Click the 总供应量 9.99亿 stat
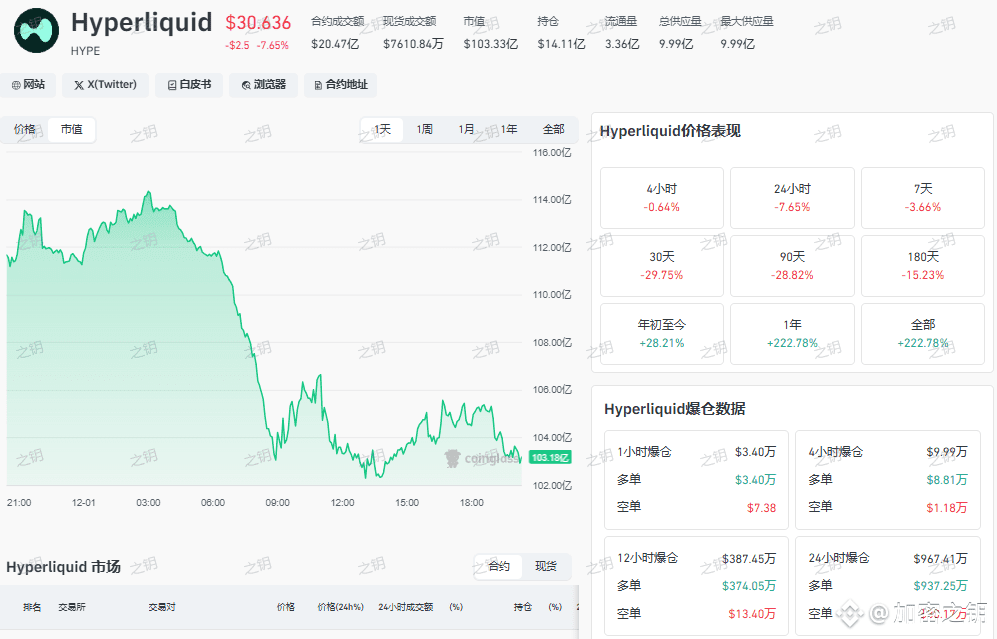 point(680,32)
